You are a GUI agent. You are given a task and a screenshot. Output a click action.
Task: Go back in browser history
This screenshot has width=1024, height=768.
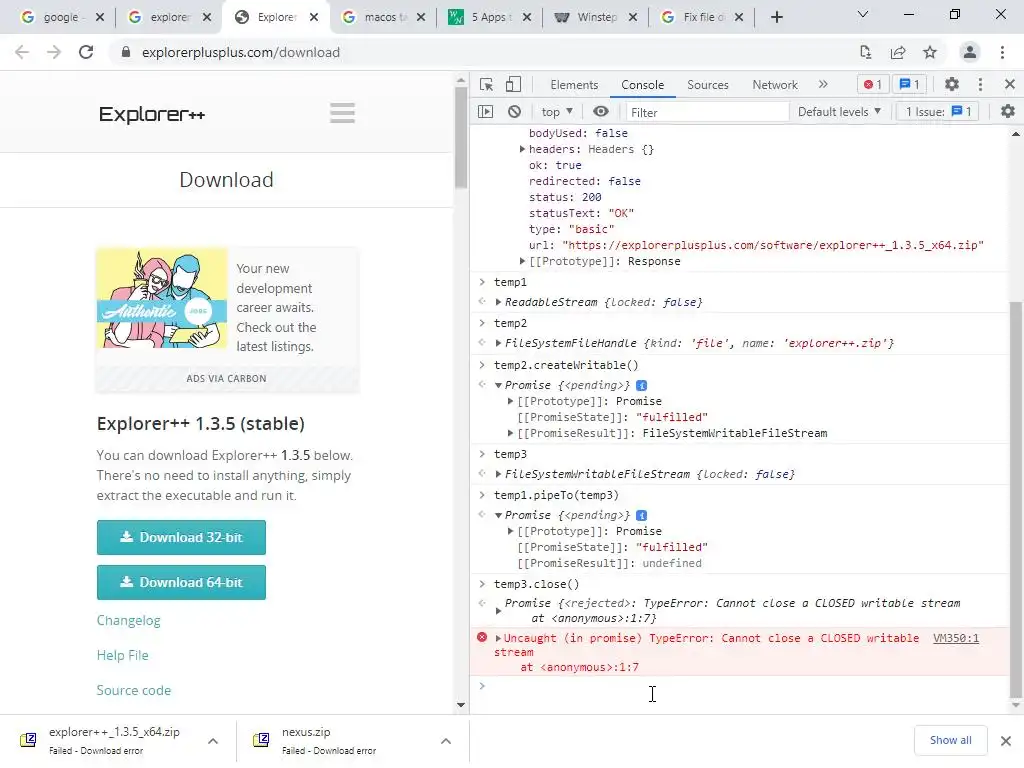[x=22, y=52]
